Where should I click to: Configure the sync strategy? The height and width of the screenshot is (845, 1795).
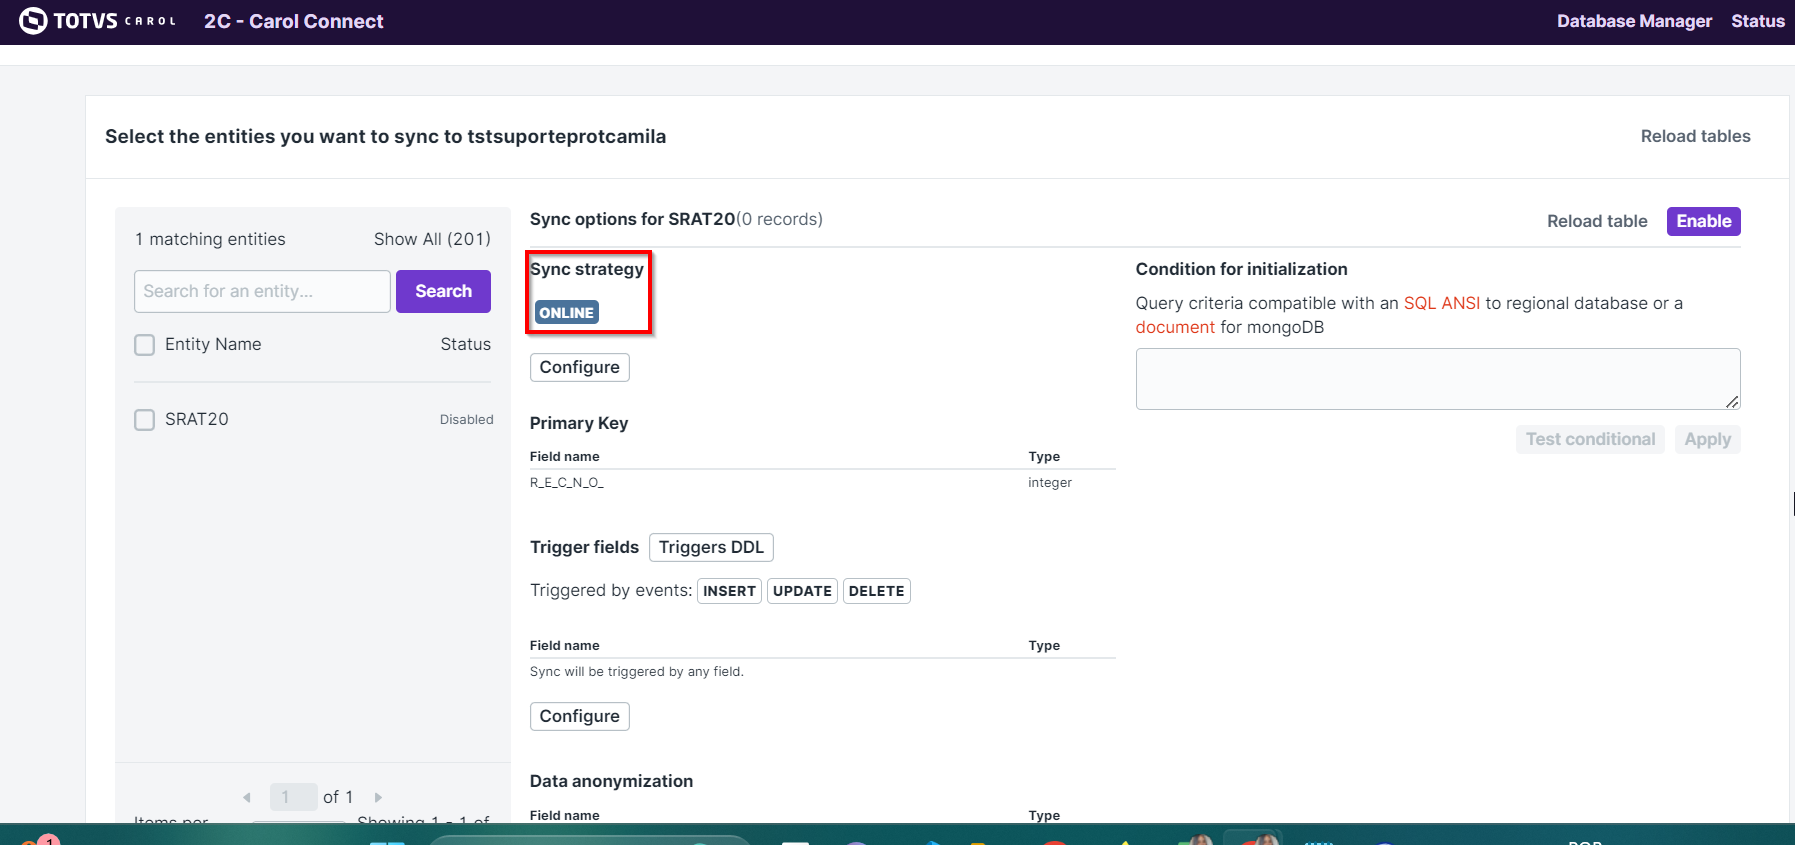pos(579,367)
